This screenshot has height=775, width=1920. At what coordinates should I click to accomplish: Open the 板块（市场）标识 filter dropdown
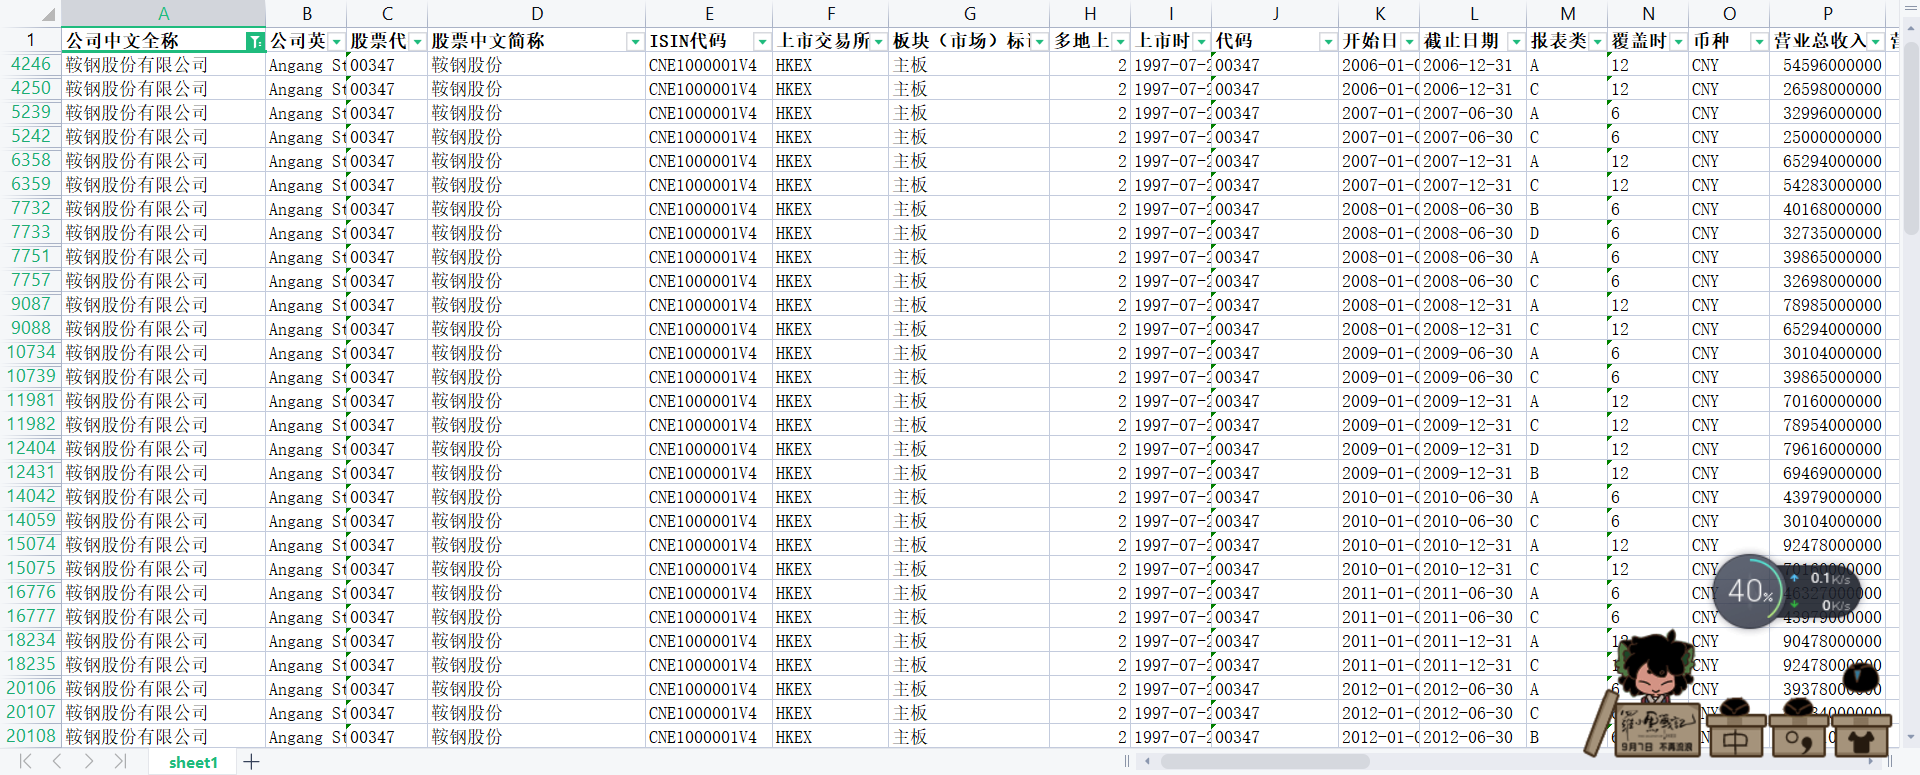(x=1040, y=42)
